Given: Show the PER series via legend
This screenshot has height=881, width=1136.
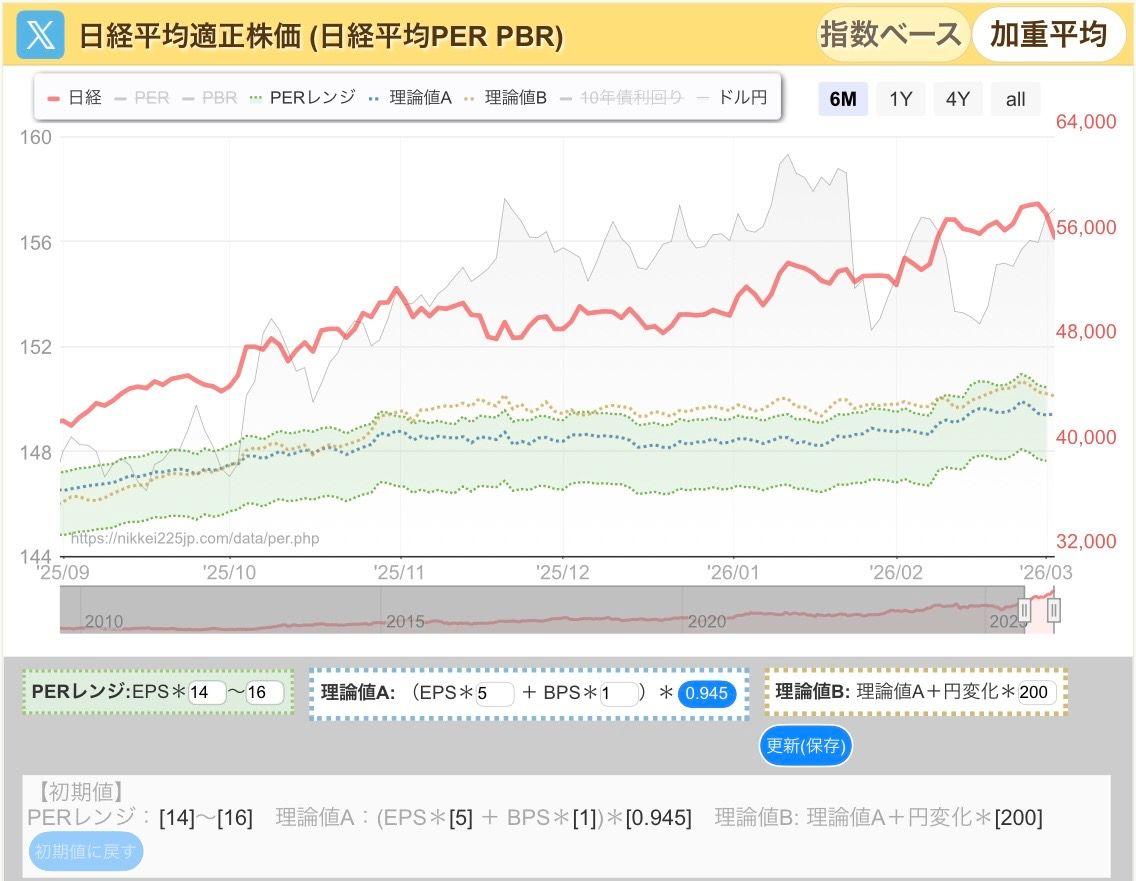Looking at the screenshot, I should 143,98.
